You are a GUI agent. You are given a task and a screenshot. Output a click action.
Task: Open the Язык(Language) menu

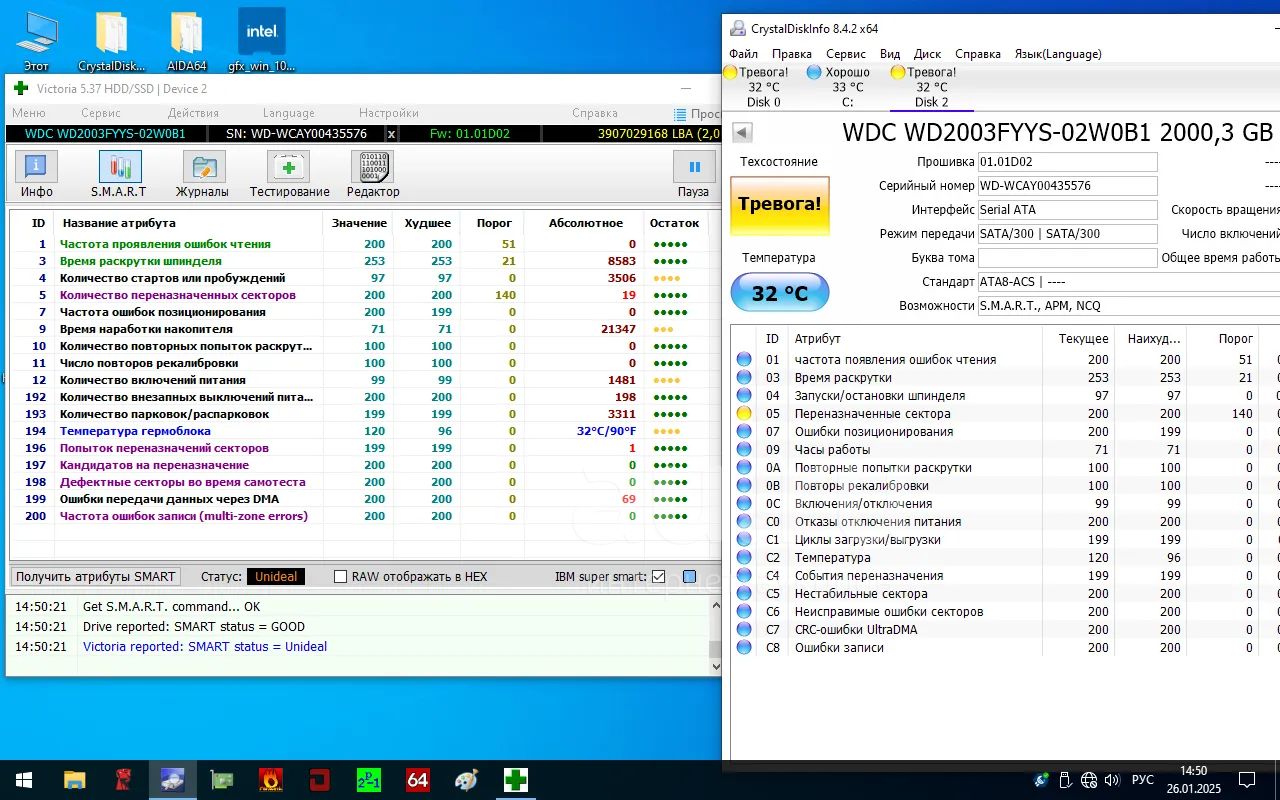(x=1058, y=54)
